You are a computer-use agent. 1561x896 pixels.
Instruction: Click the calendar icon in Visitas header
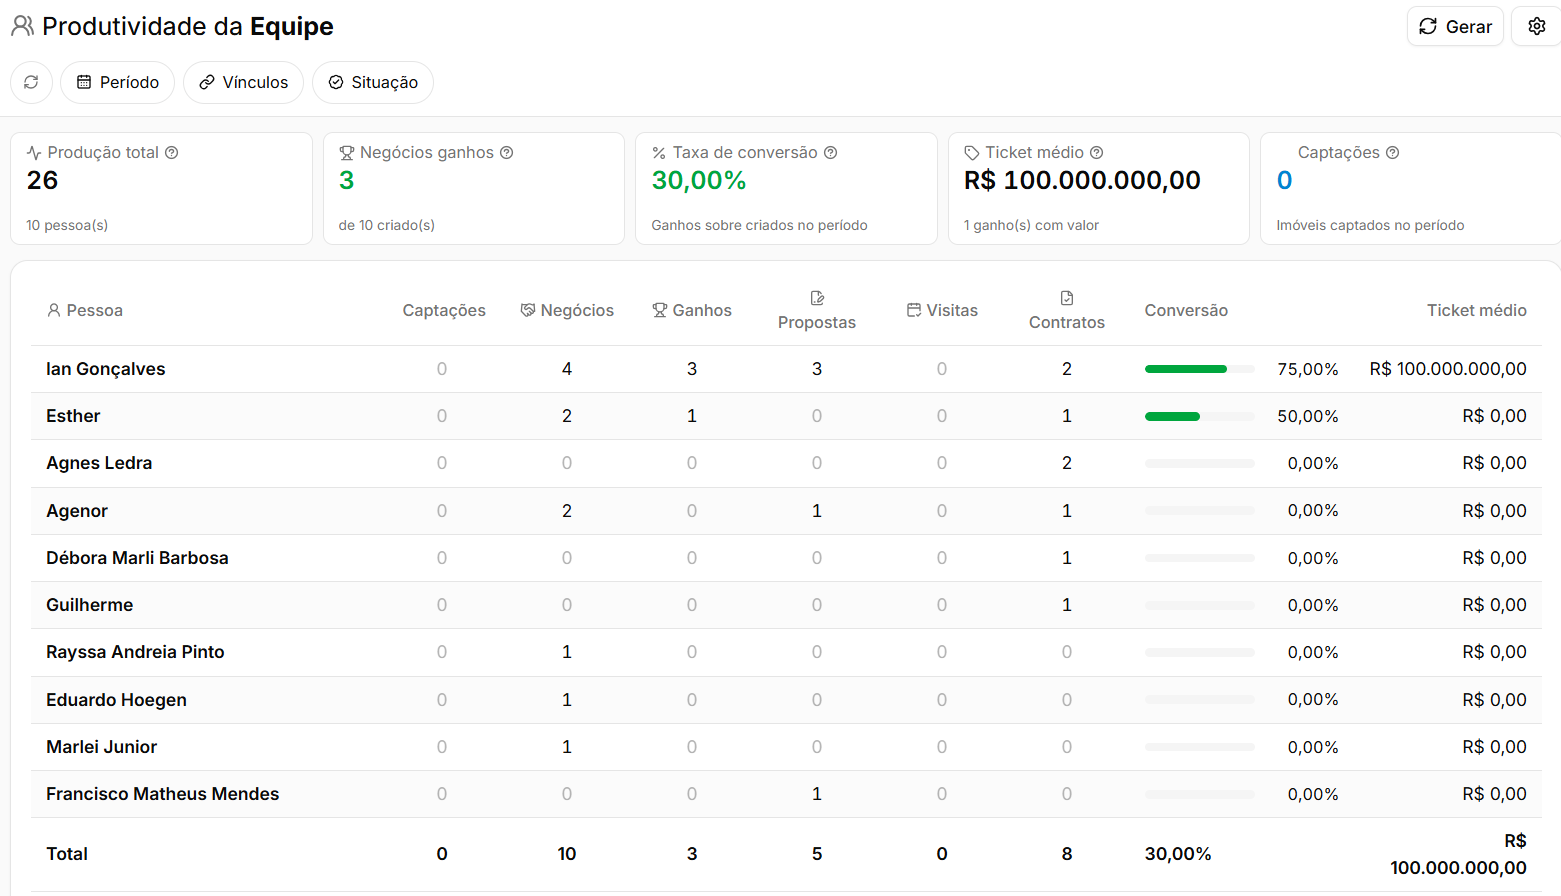[914, 310]
